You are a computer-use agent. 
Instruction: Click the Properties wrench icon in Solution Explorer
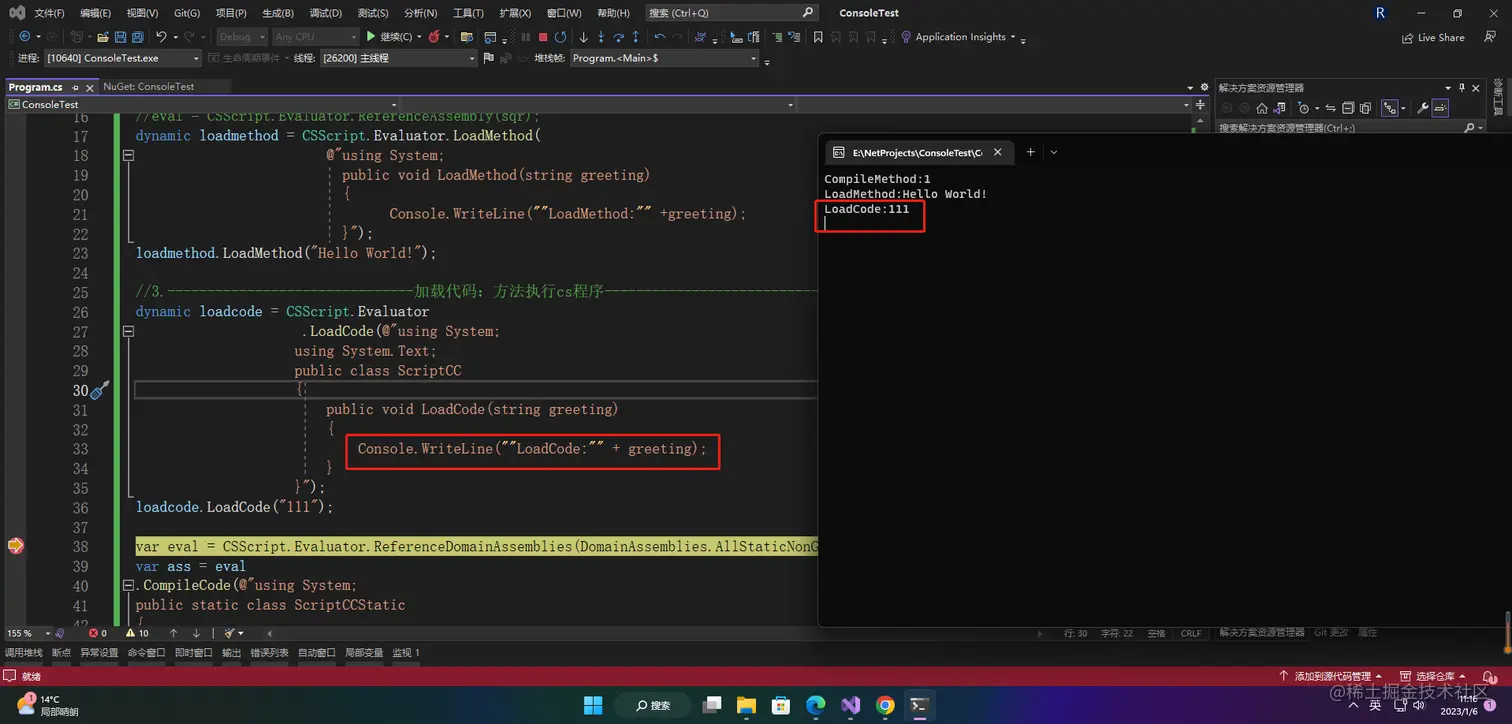[1423, 108]
